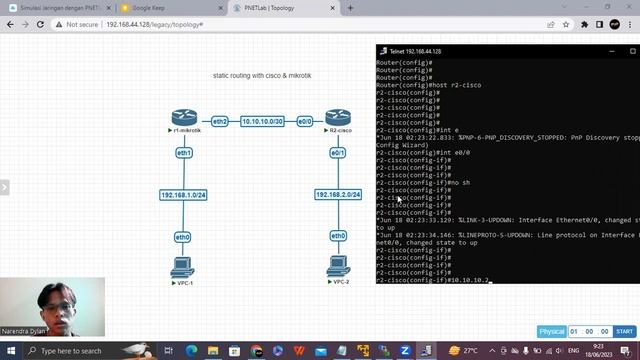The image size is (640, 360).
Task: Click the timer hours field
Action: (574, 331)
